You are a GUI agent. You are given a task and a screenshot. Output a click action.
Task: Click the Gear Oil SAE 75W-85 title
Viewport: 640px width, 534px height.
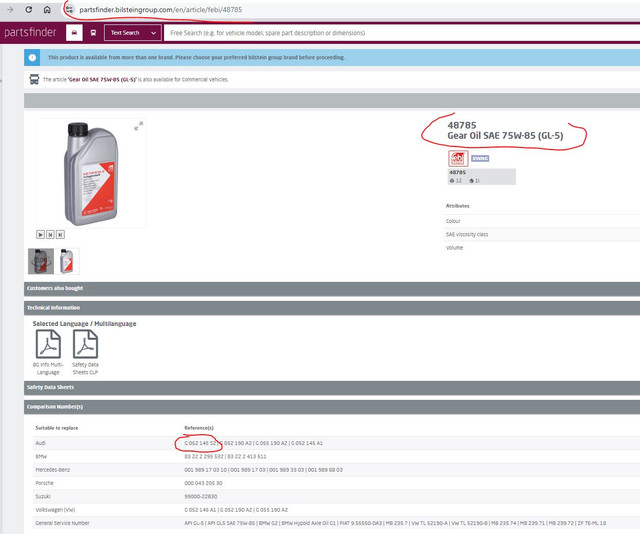pos(505,136)
